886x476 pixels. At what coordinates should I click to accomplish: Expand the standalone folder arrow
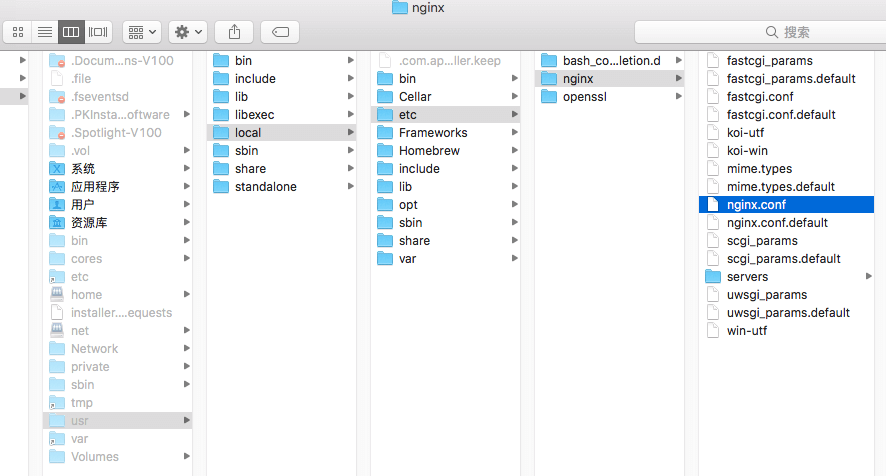(351, 187)
